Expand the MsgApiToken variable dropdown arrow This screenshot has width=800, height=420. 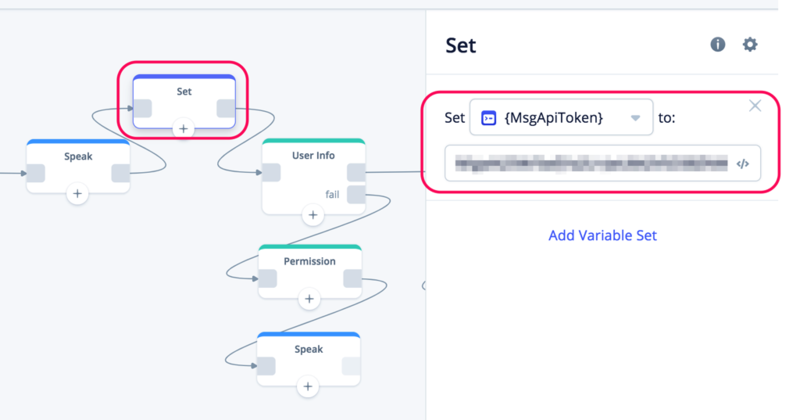635,118
